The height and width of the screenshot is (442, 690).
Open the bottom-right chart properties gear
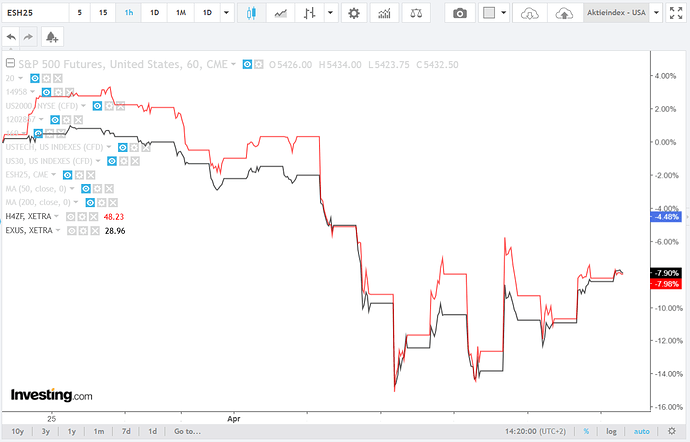pos(672,431)
